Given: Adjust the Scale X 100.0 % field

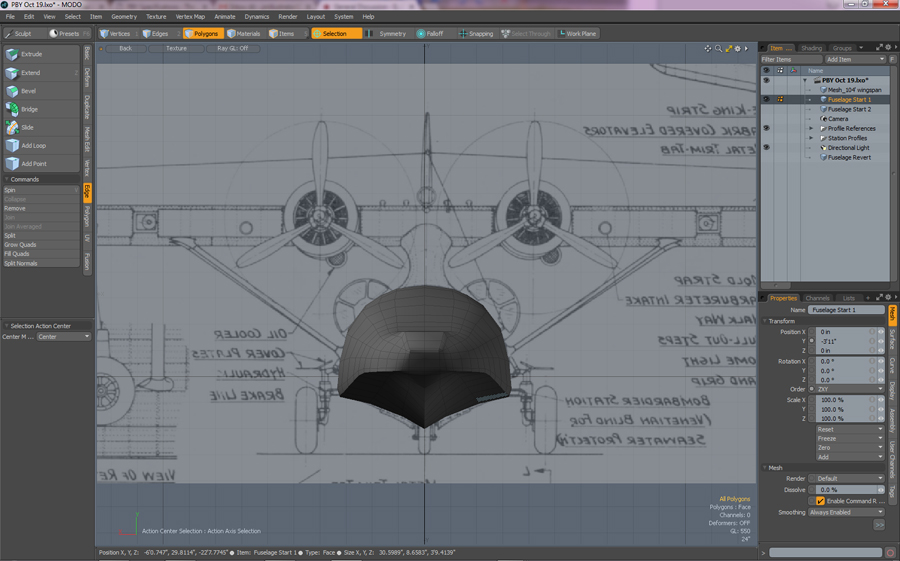Looking at the screenshot, I should (x=846, y=400).
